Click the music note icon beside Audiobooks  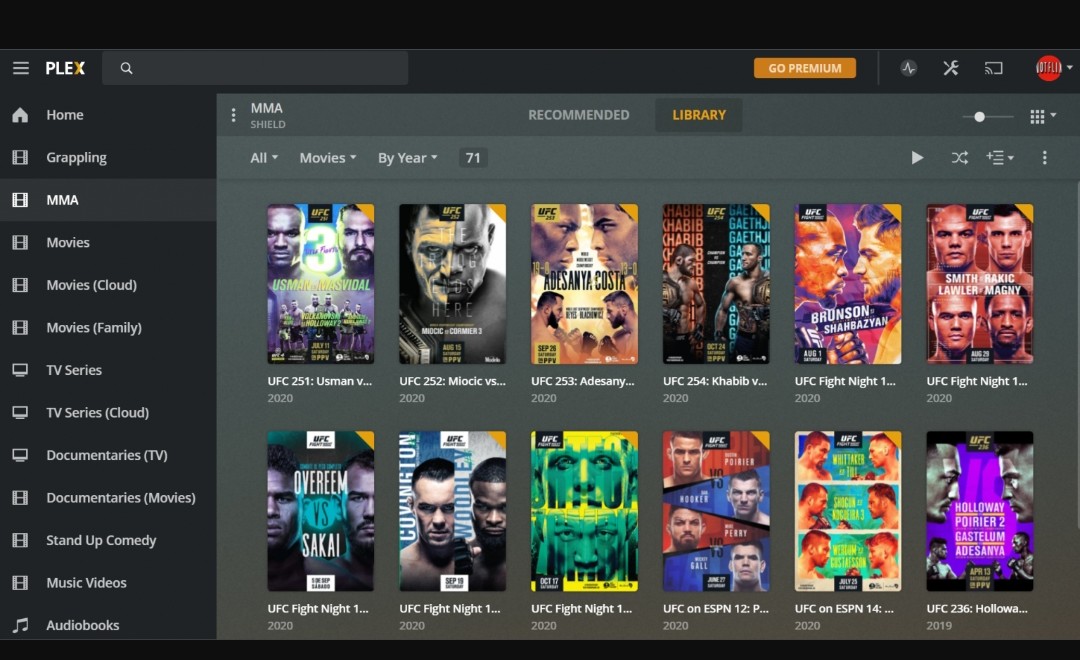(21, 625)
